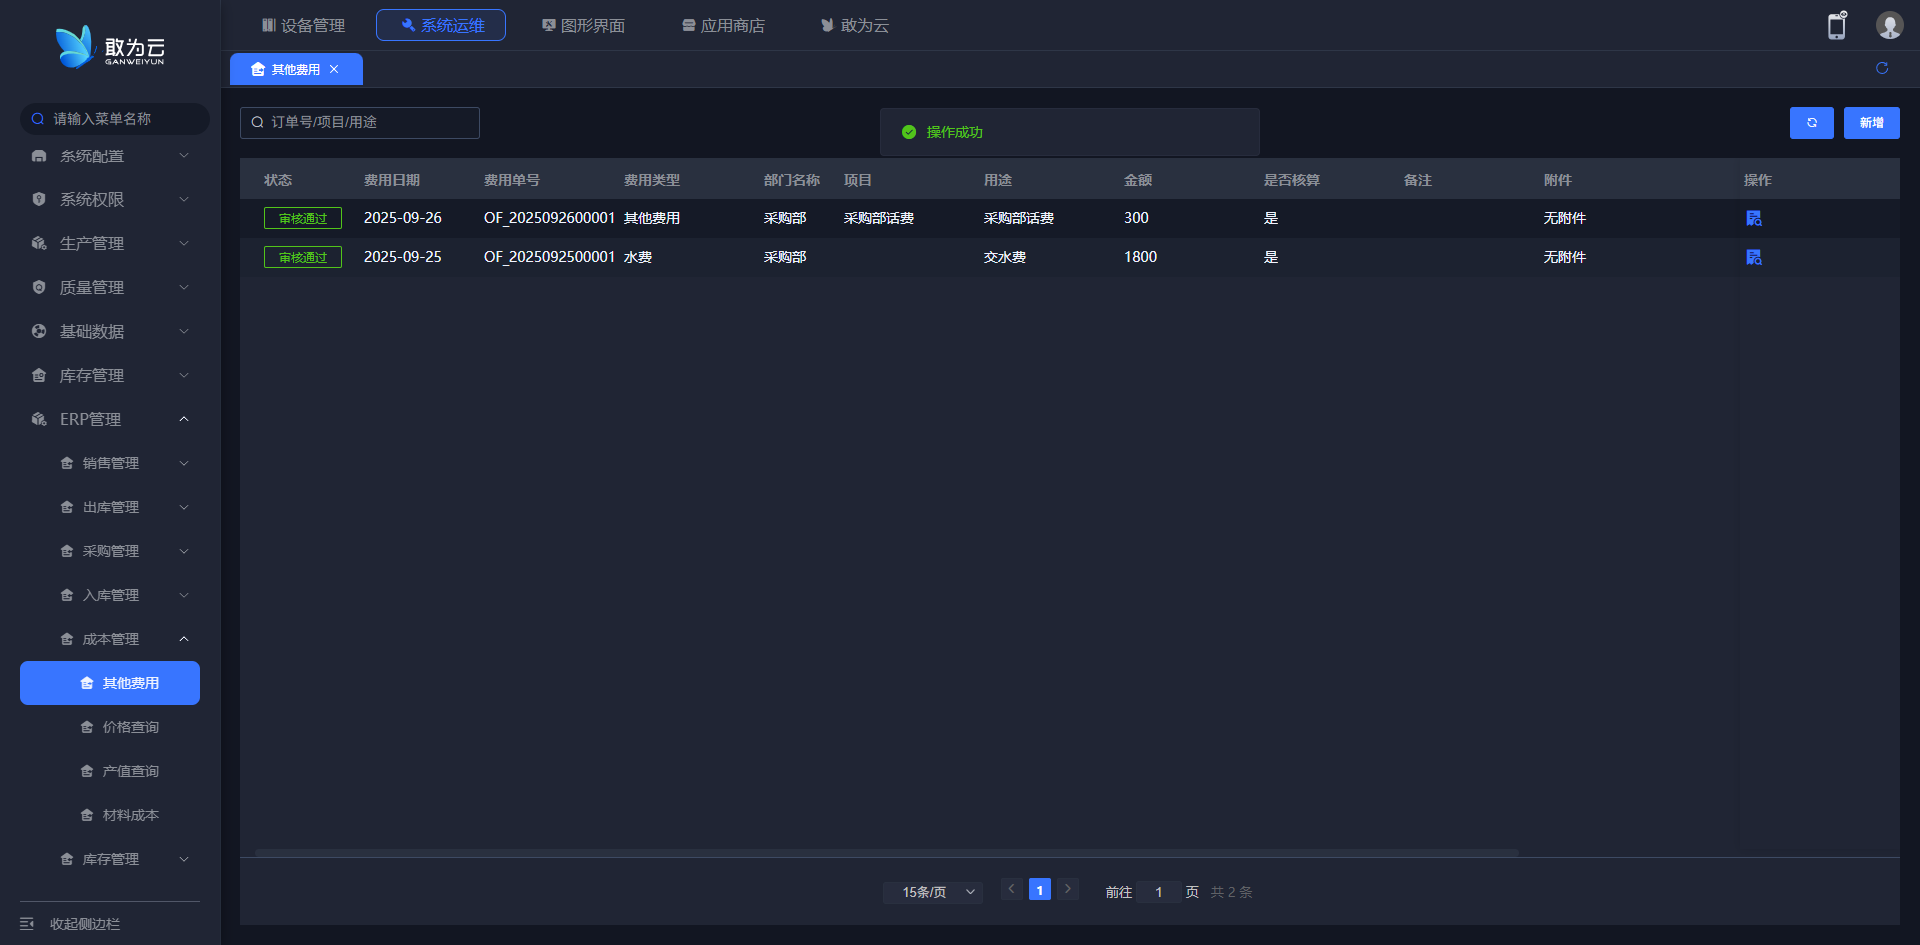Click the ERP管理 sidebar icon
Screen dimensions: 1920x945
[39, 419]
